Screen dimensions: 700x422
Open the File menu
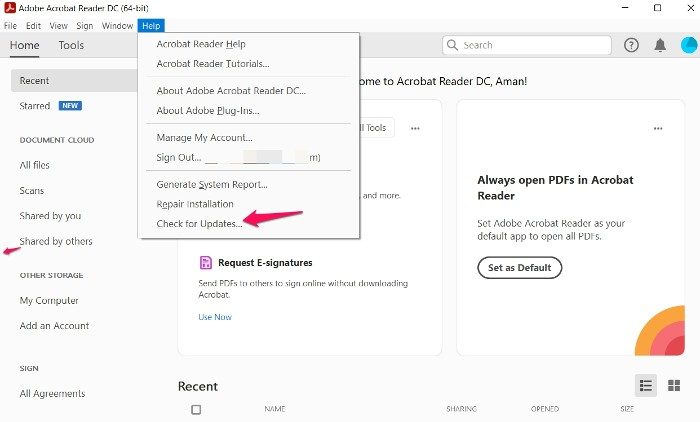(x=10, y=26)
